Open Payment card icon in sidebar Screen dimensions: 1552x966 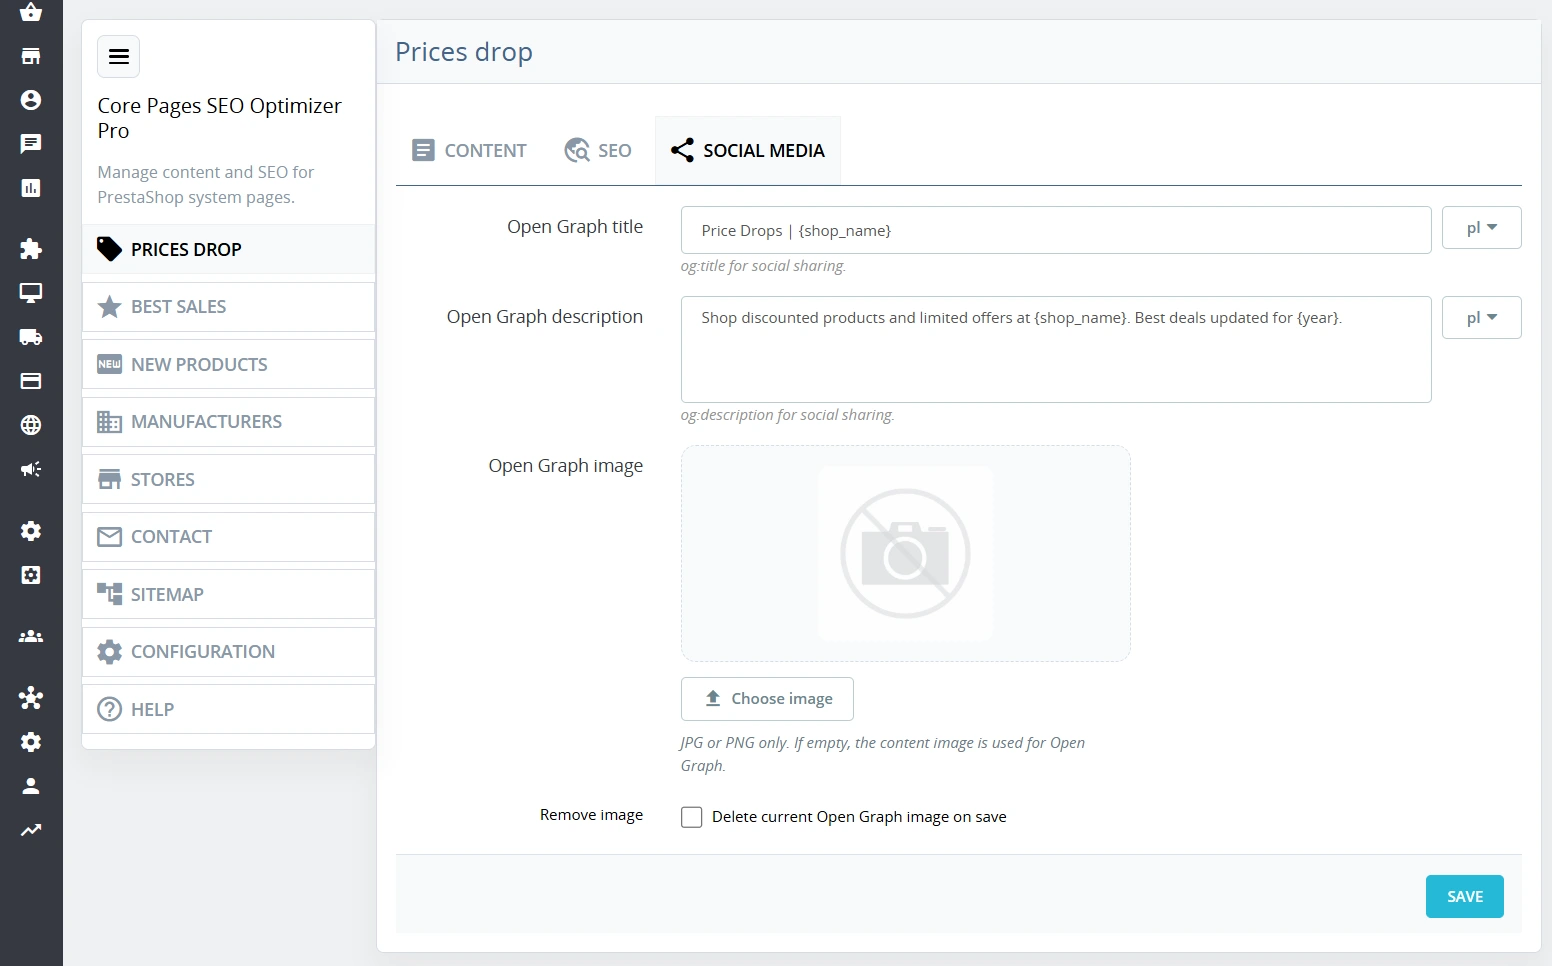click(31, 381)
